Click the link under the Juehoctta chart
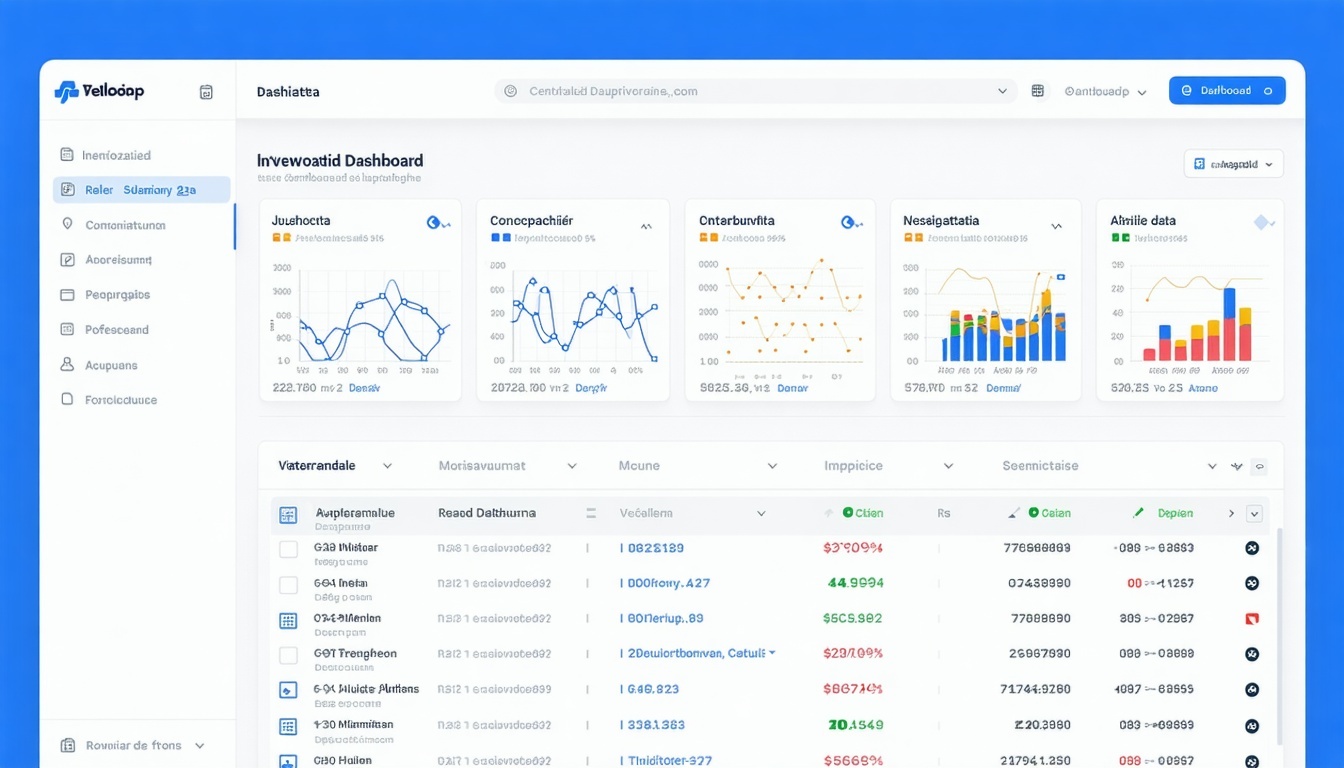Viewport: 1344px width, 768px height. 364,388
